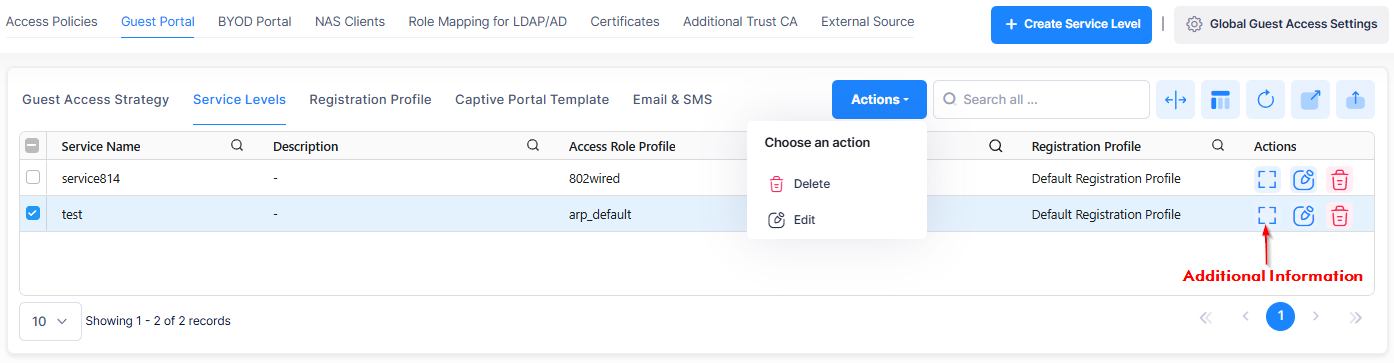
Task: Open External Source tab
Action: coord(868,21)
